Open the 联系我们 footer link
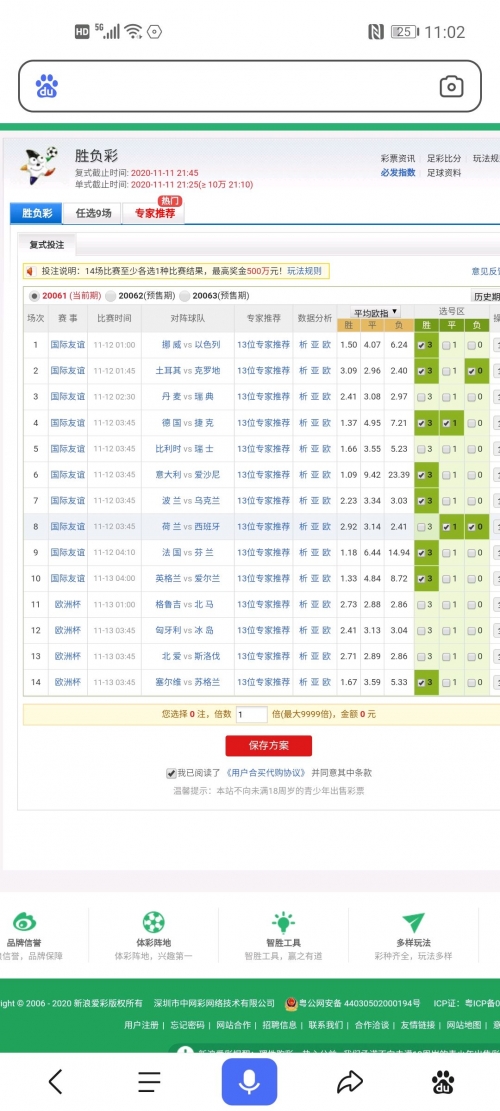This screenshot has height=1111, width=500. click(x=326, y=1025)
